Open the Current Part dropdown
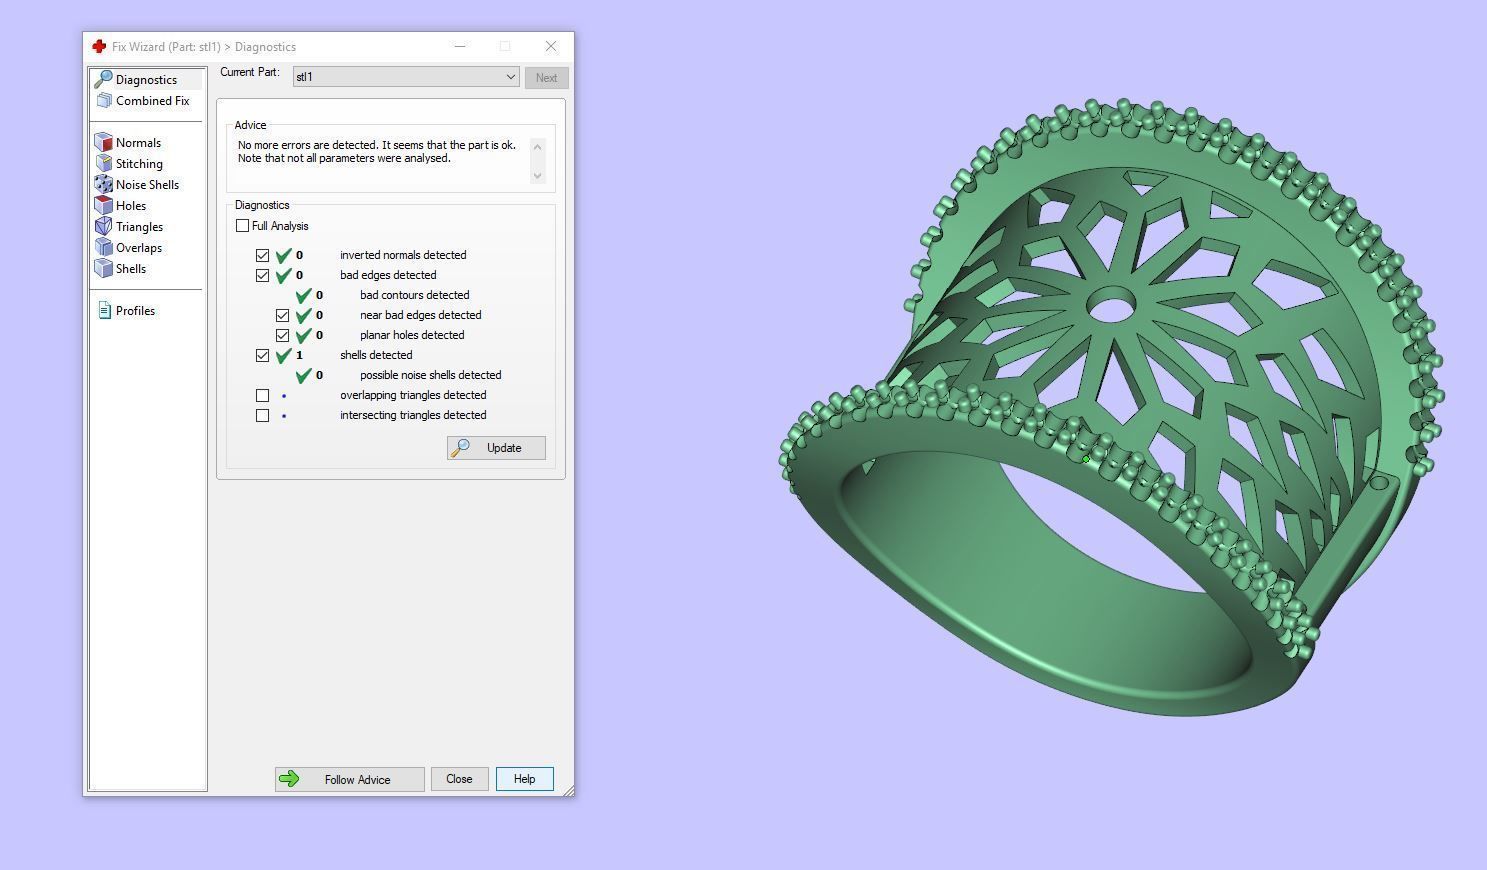The width and height of the screenshot is (1487, 870). click(406, 77)
